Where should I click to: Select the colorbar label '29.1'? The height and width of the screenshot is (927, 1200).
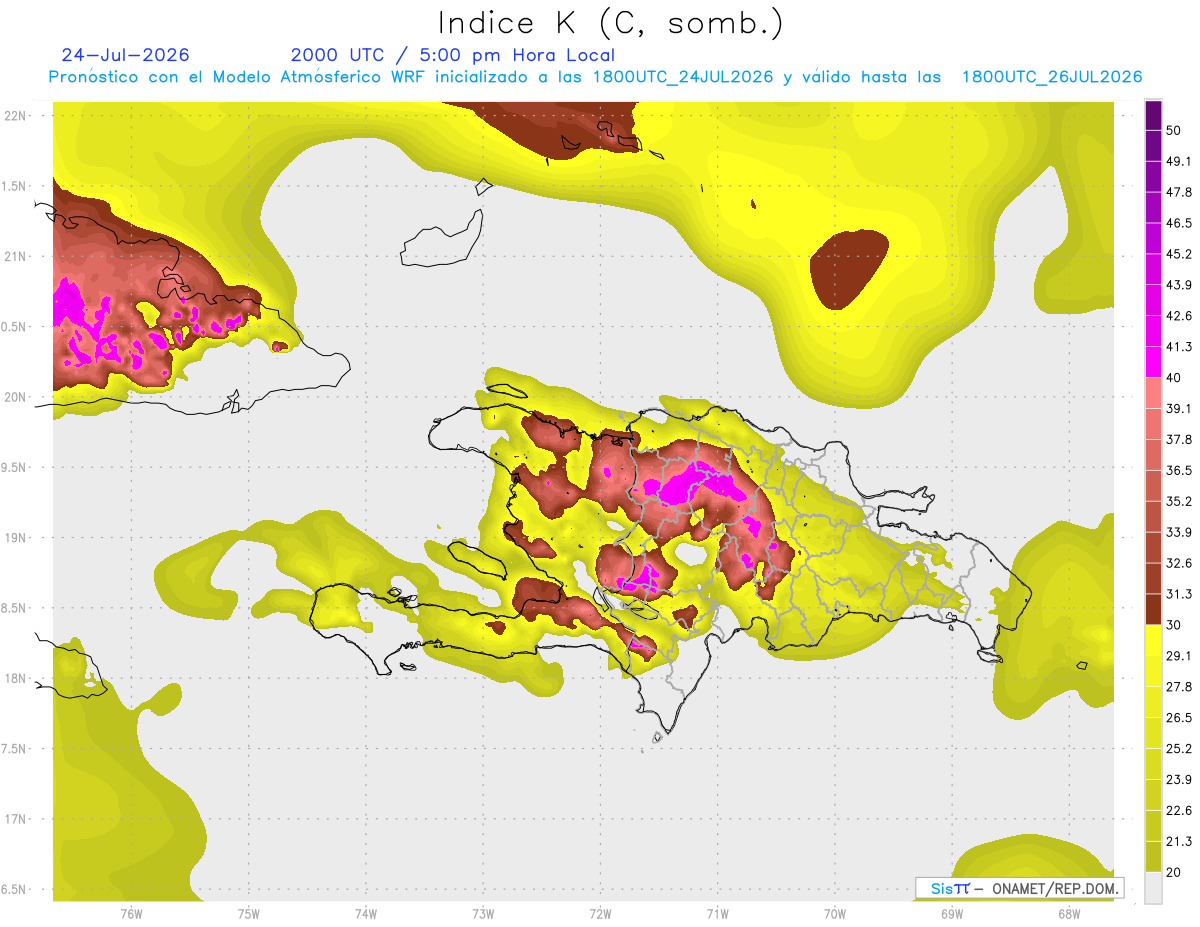1178,655
